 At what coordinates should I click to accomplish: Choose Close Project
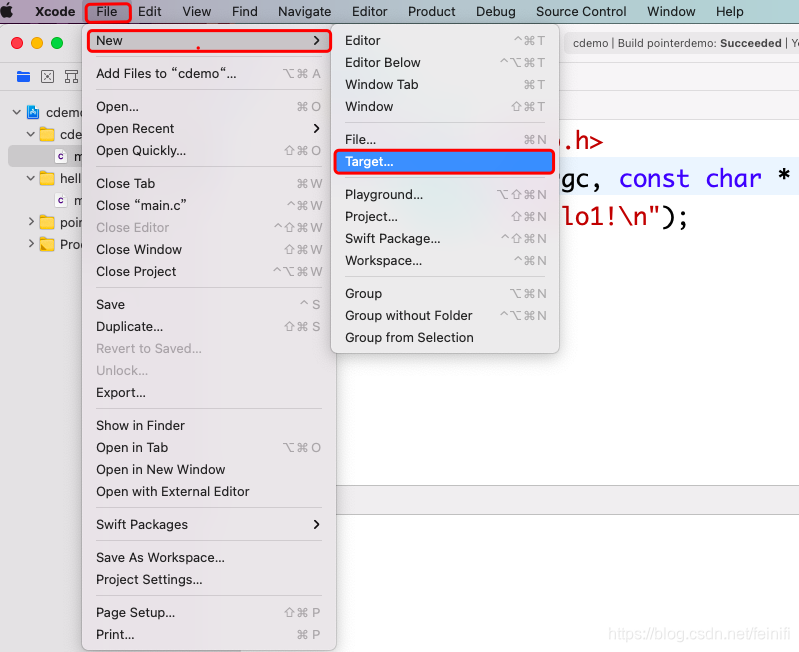click(x=209, y=271)
